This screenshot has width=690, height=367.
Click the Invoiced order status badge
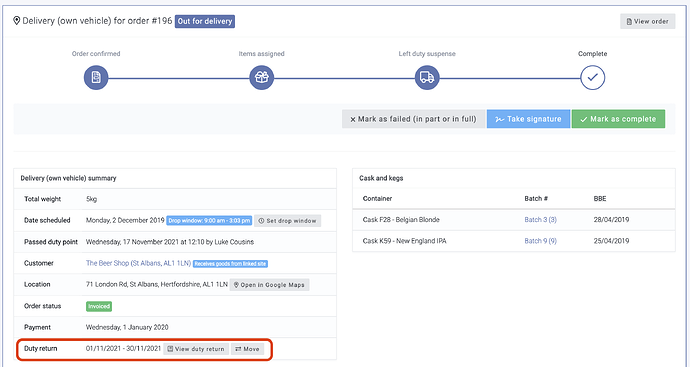(x=99, y=306)
